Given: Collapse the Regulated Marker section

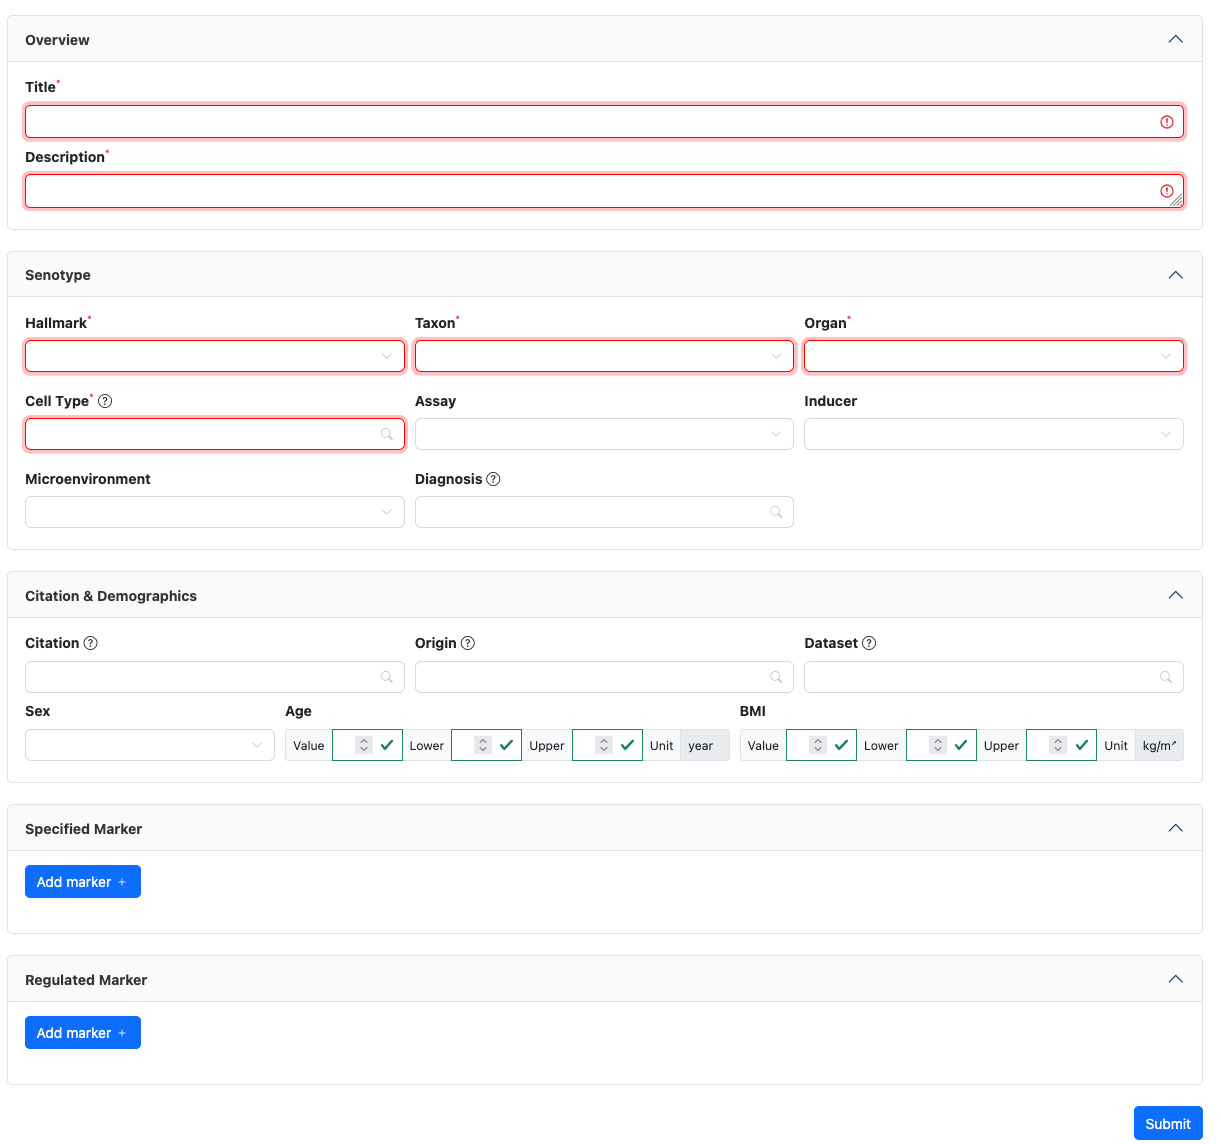Looking at the screenshot, I should coord(1176,979).
